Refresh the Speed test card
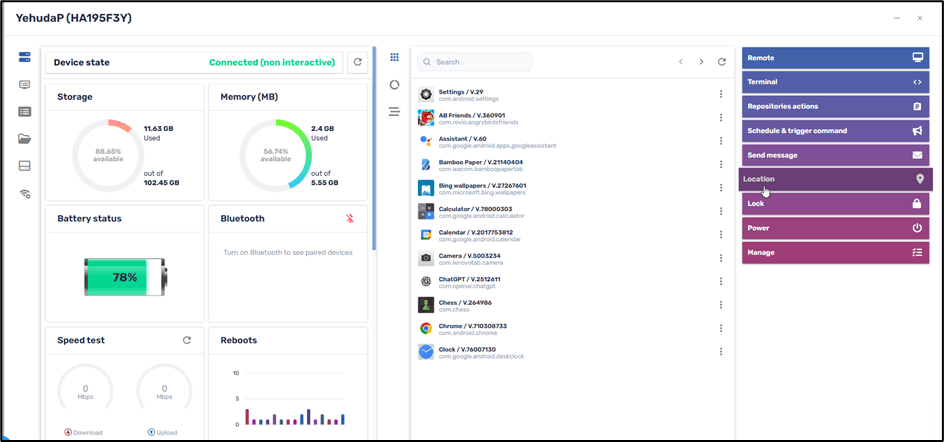Image resolution: width=944 pixels, height=442 pixels. coord(187,340)
